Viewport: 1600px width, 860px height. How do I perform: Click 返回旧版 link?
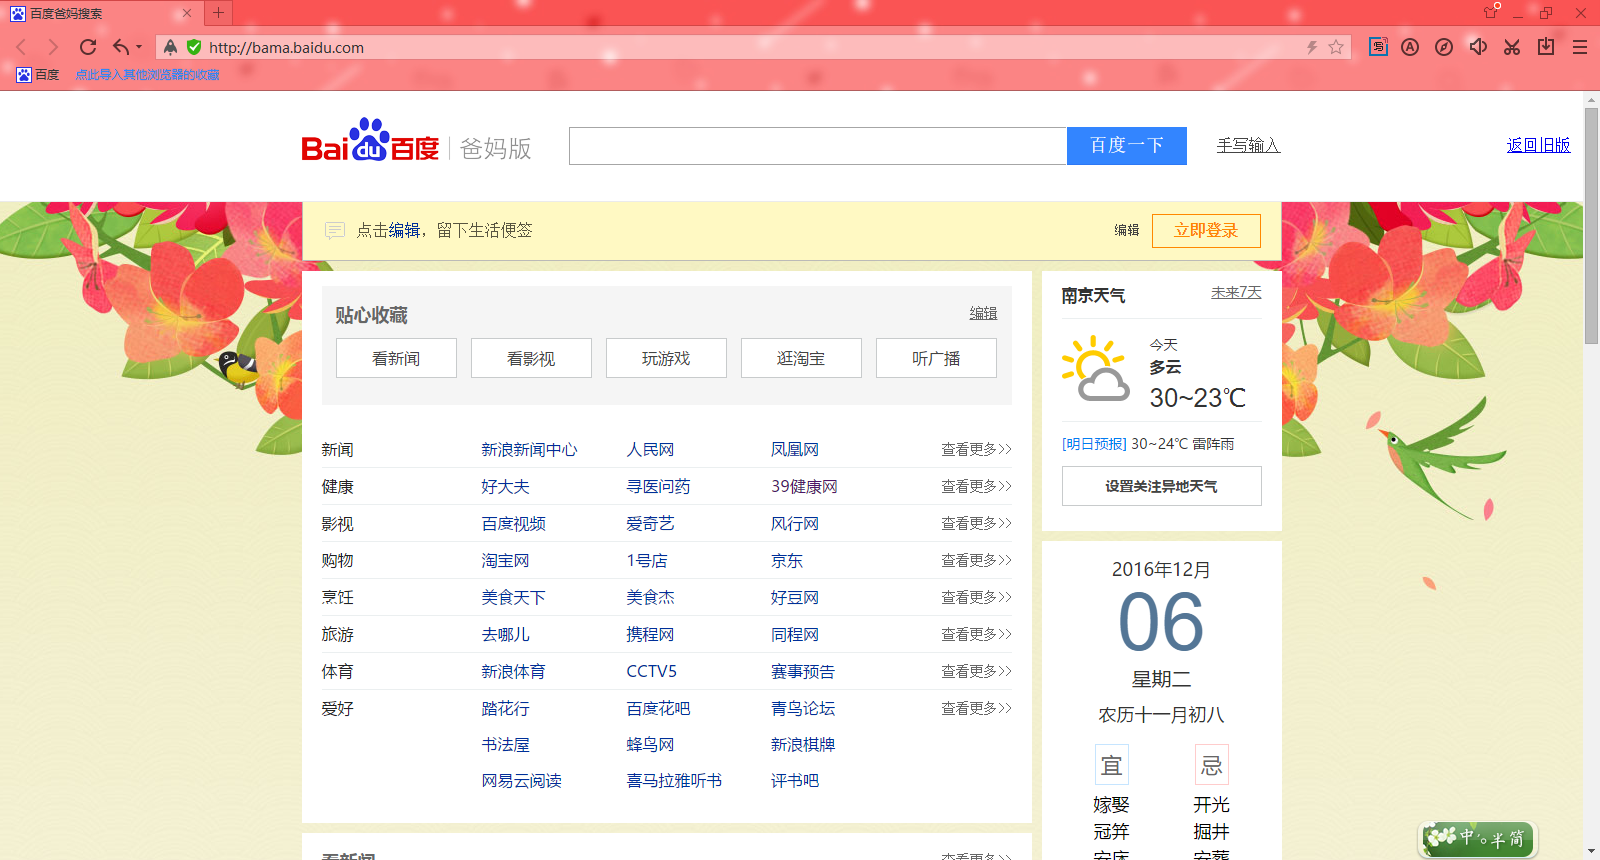coord(1538,146)
